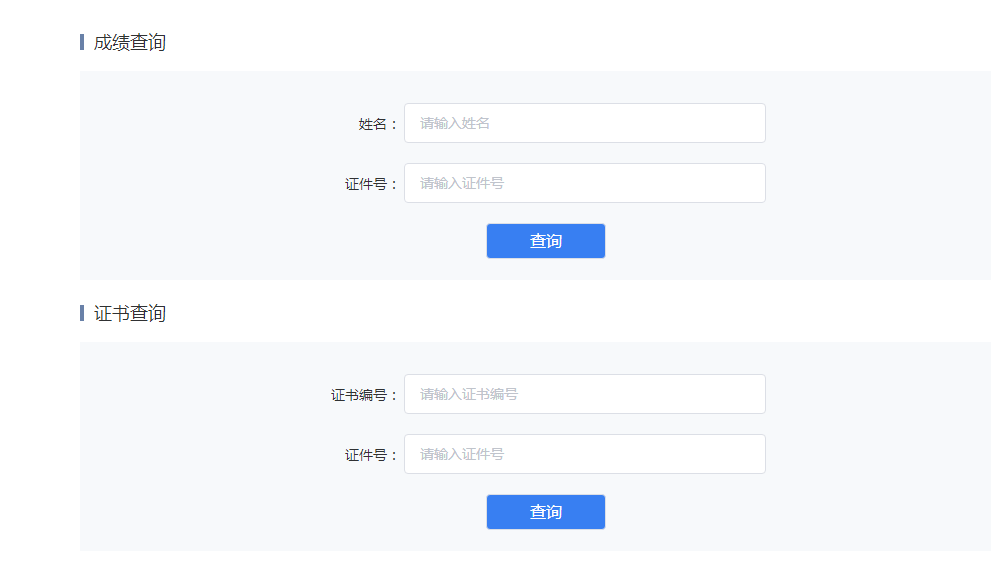The image size is (991, 563).
Task: Click the 证件号 label in 成绩查询 form
Action: [x=370, y=184]
